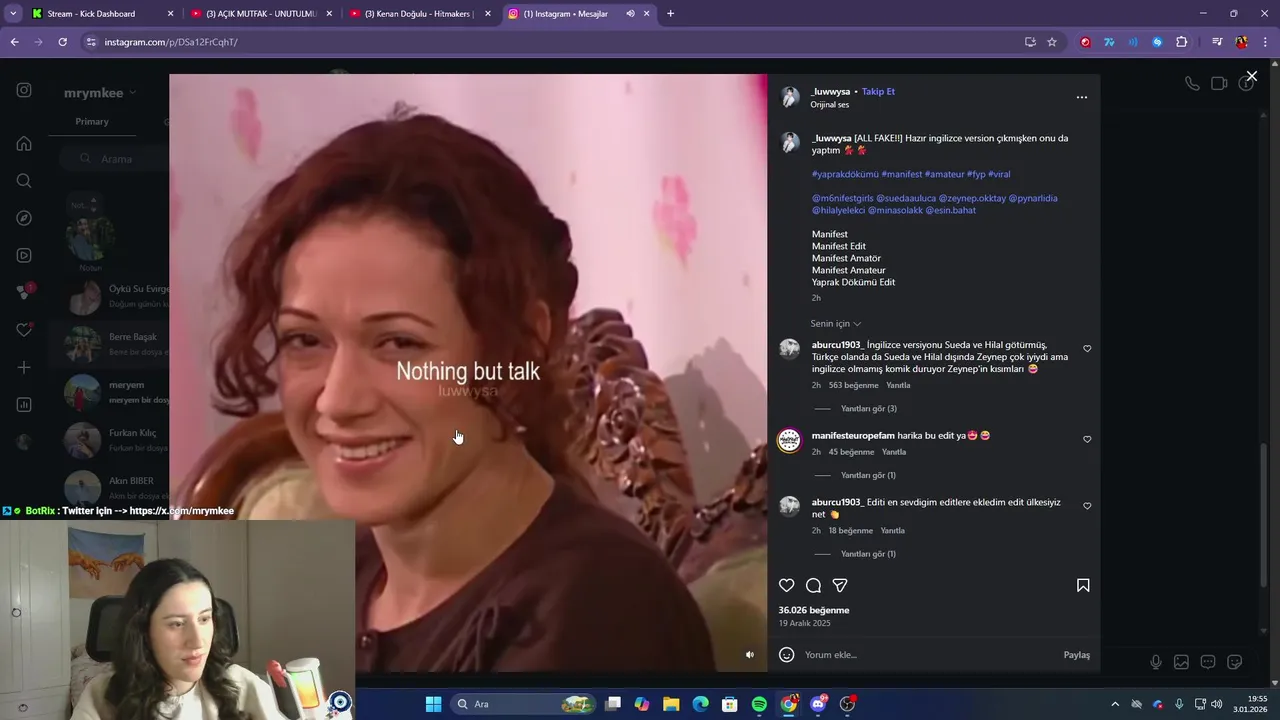The height and width of the screenshot is (720, 1280).
Task: Open the Extensions puzzle-piece menu
Action: point(1182,42)
